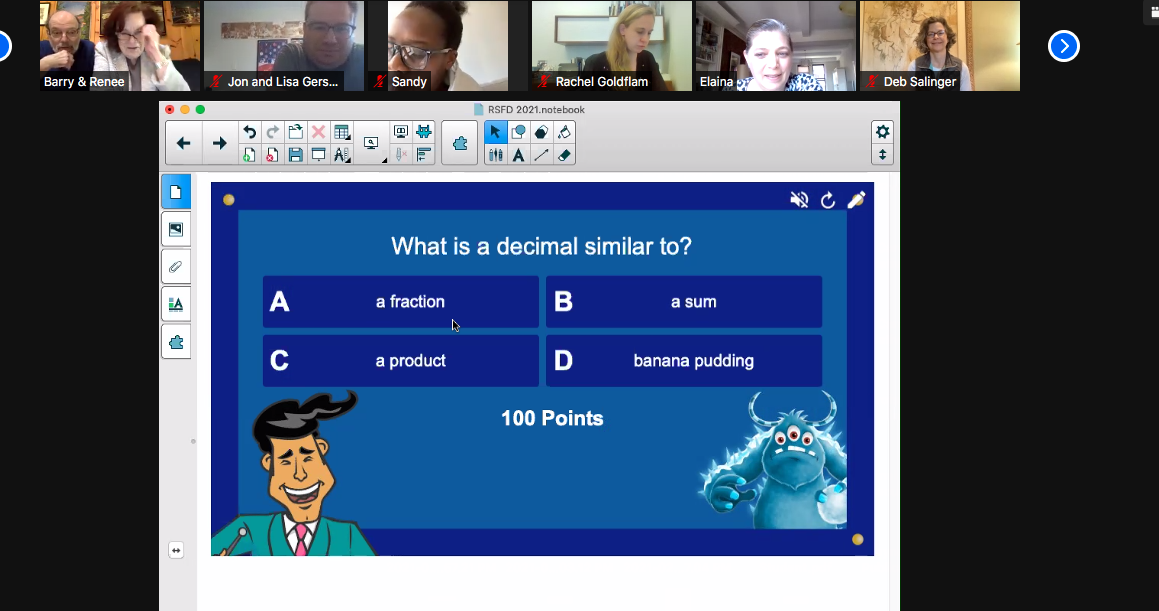Image resolution: width=1159 pixels, height=611 pixels.
Task: Click the red close window button
Action: tap(170, 109)
